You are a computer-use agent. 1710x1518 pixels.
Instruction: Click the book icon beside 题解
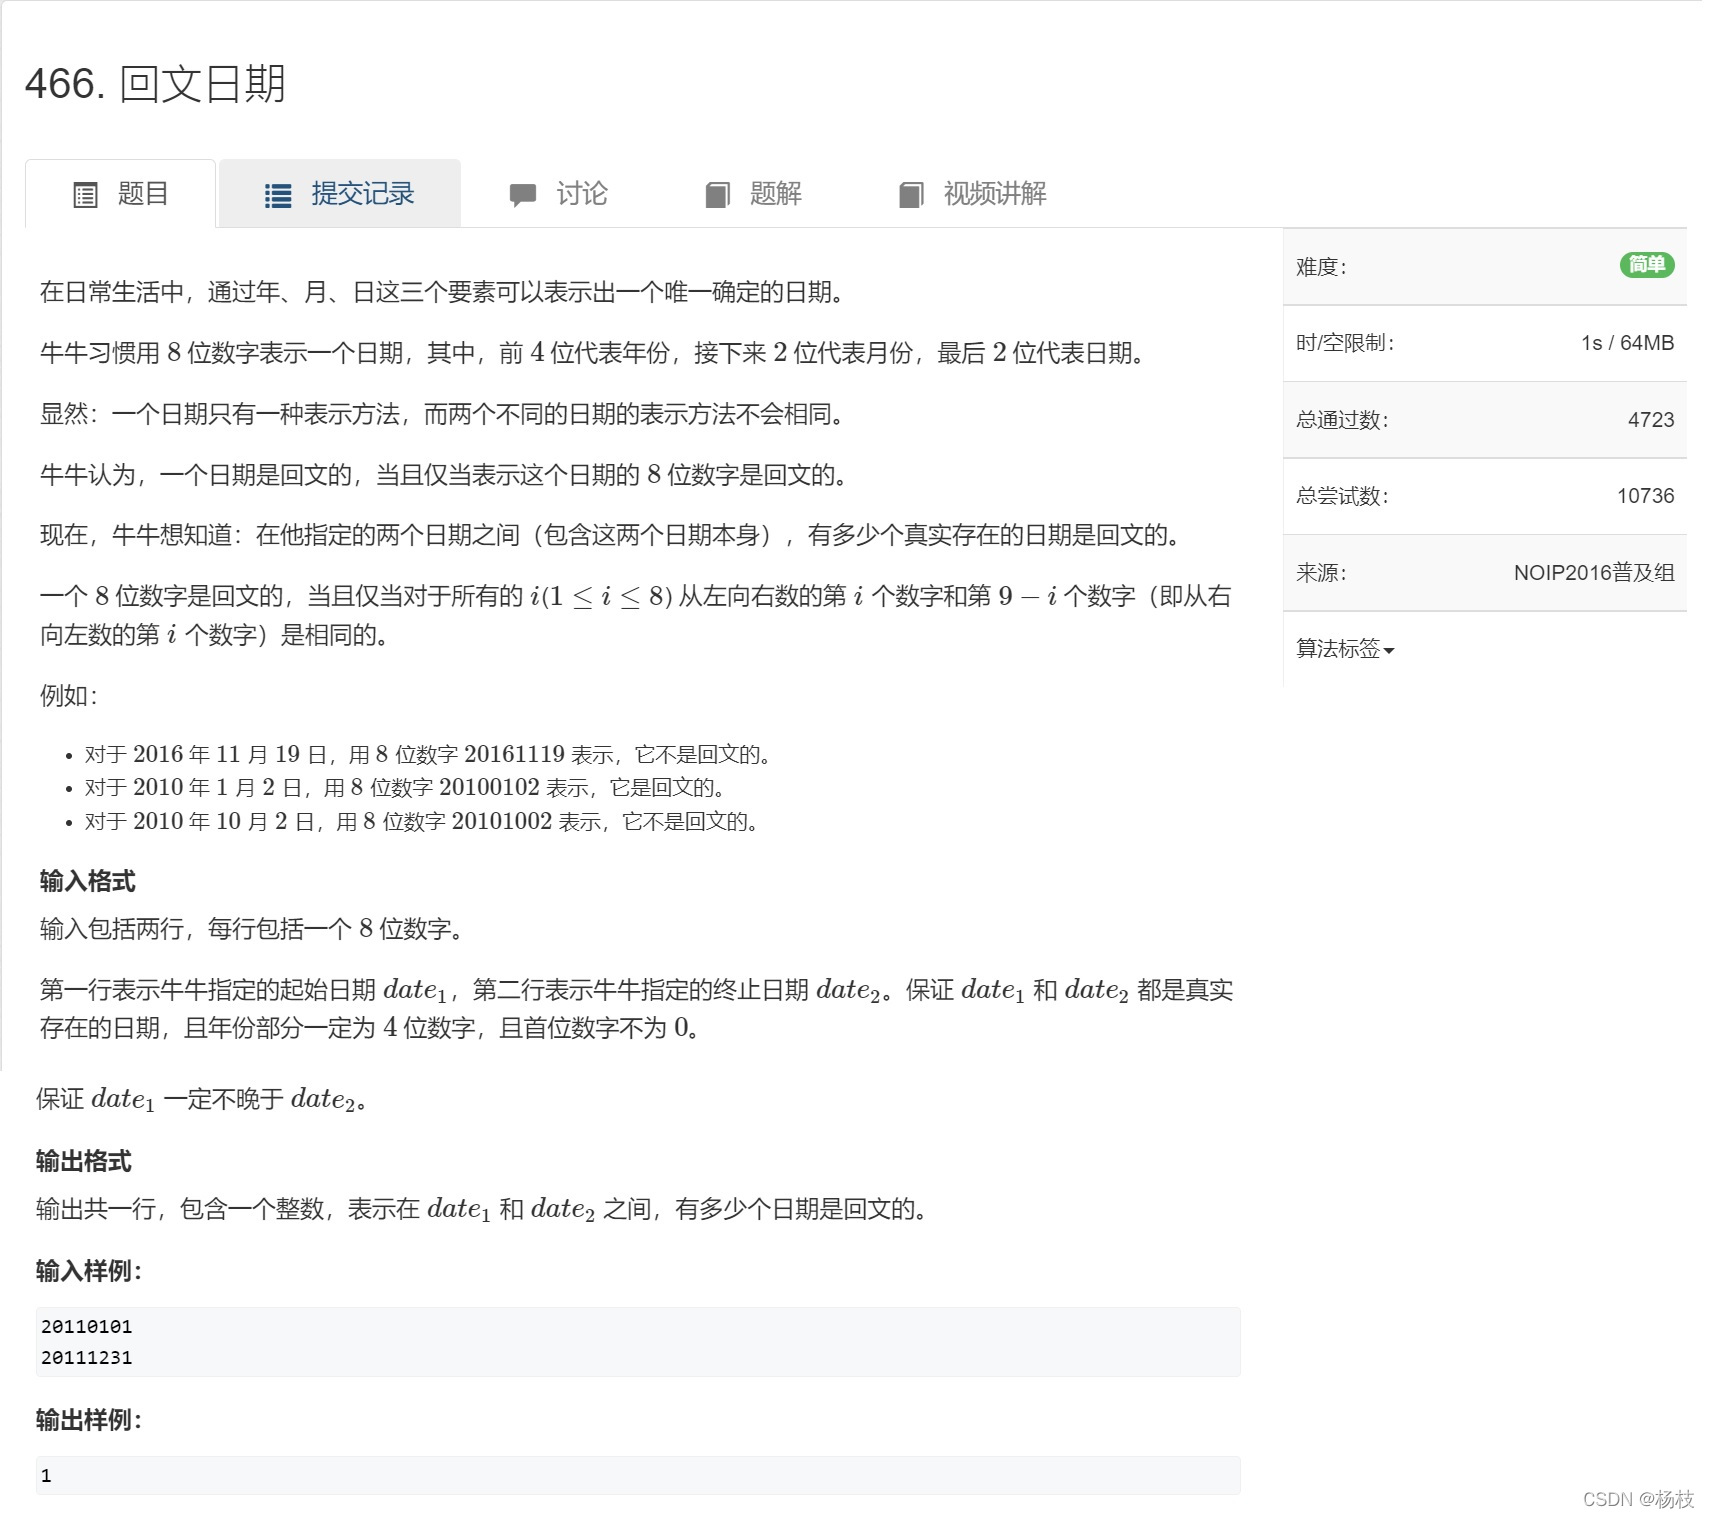tap(717, 195)
